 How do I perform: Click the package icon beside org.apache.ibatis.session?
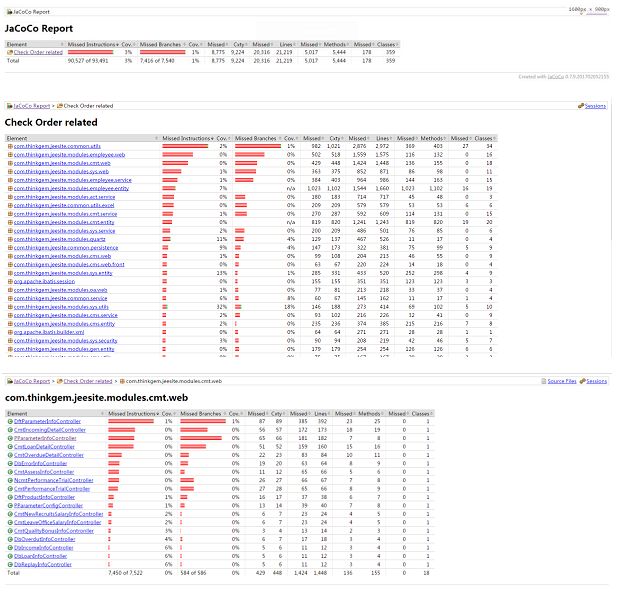10,281
